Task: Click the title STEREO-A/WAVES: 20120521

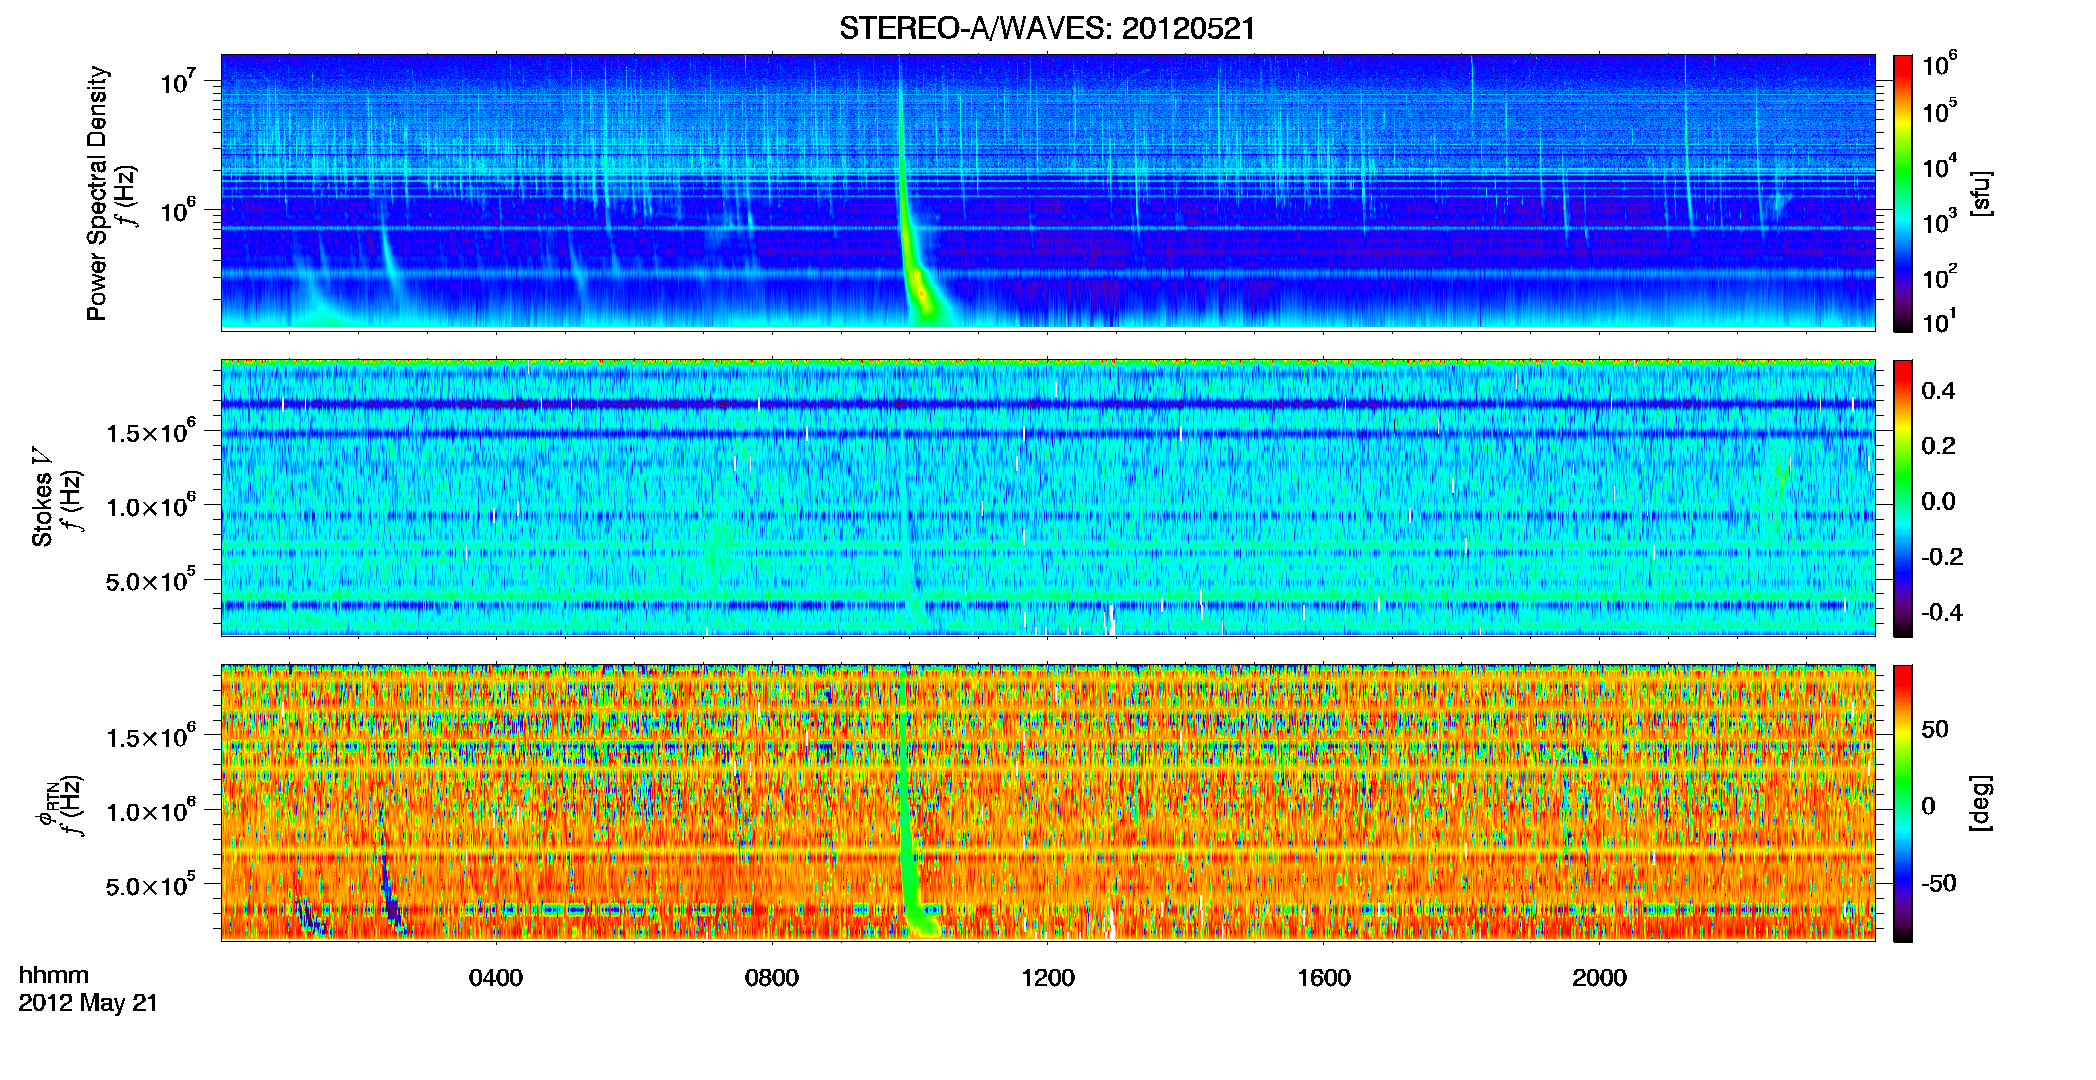Action: 1047,28
